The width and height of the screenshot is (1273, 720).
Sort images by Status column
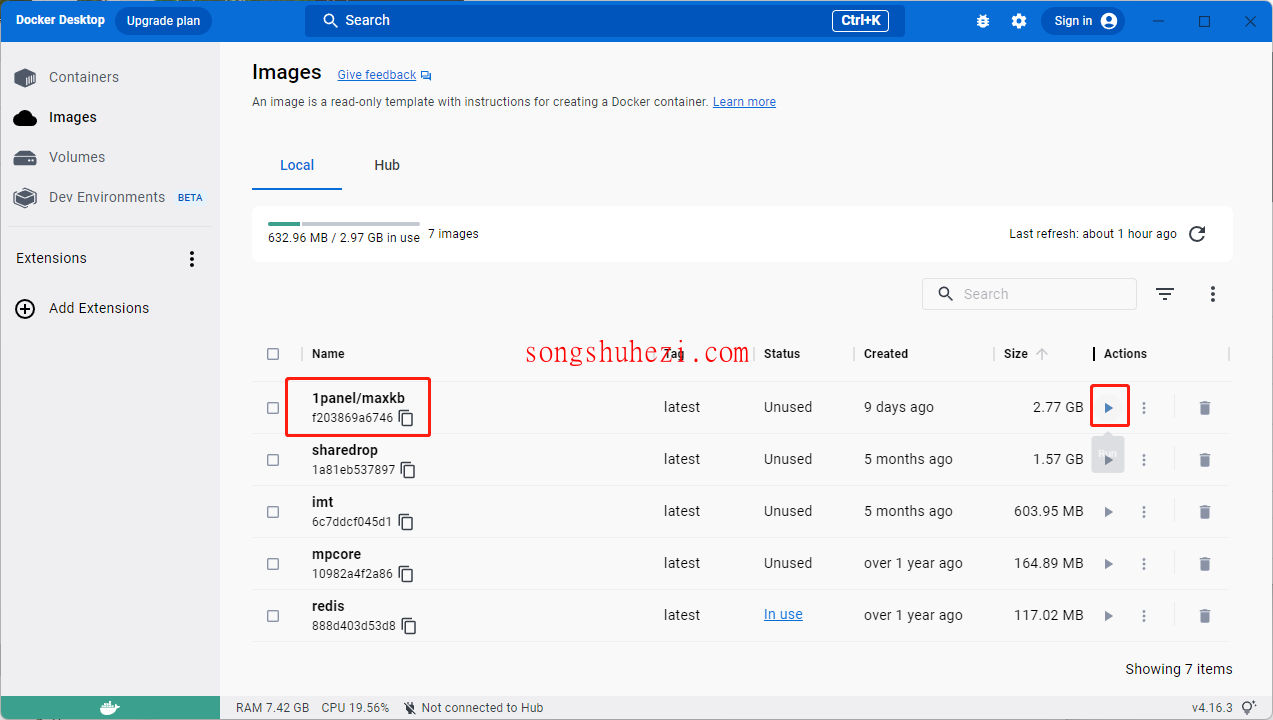(782, 354)
